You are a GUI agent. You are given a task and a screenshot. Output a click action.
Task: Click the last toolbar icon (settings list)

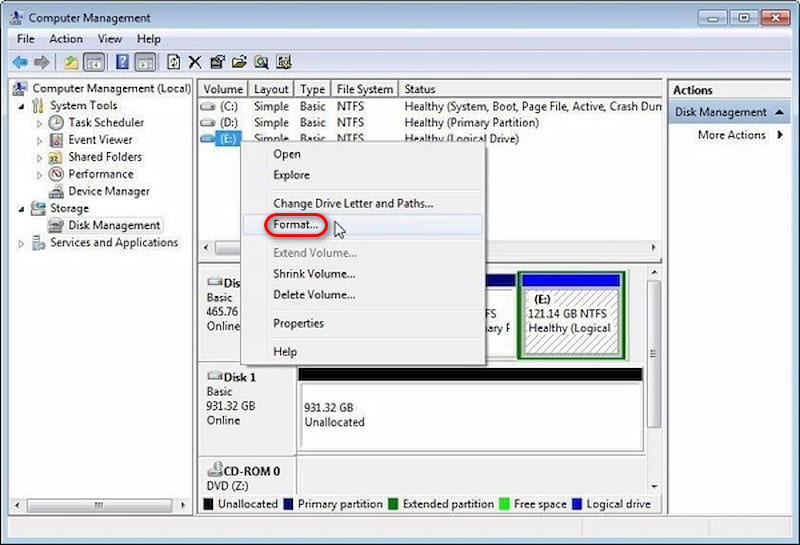[284, 62]
